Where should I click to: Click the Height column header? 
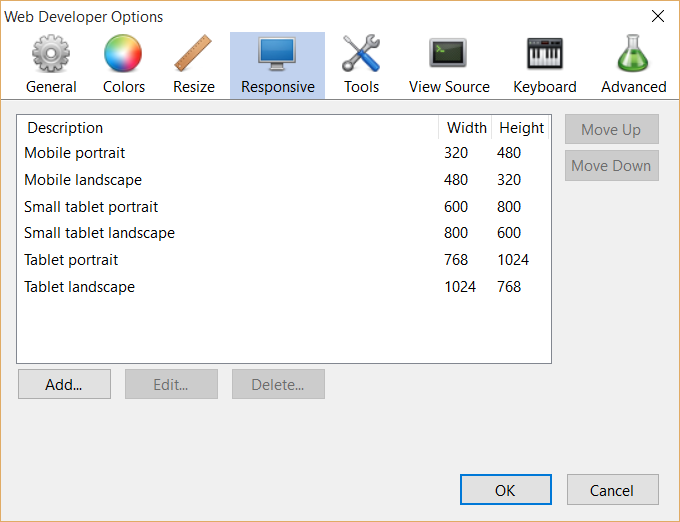520,128
